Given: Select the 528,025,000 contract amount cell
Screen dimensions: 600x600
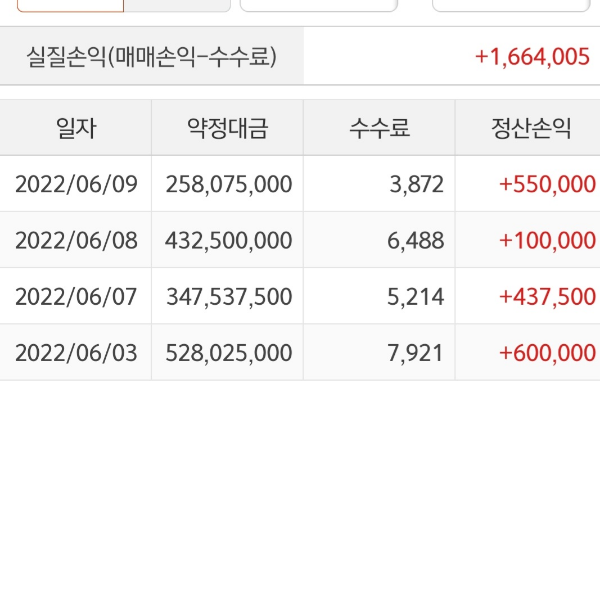Looking at the screenshot, I should [x=230, y=352].
